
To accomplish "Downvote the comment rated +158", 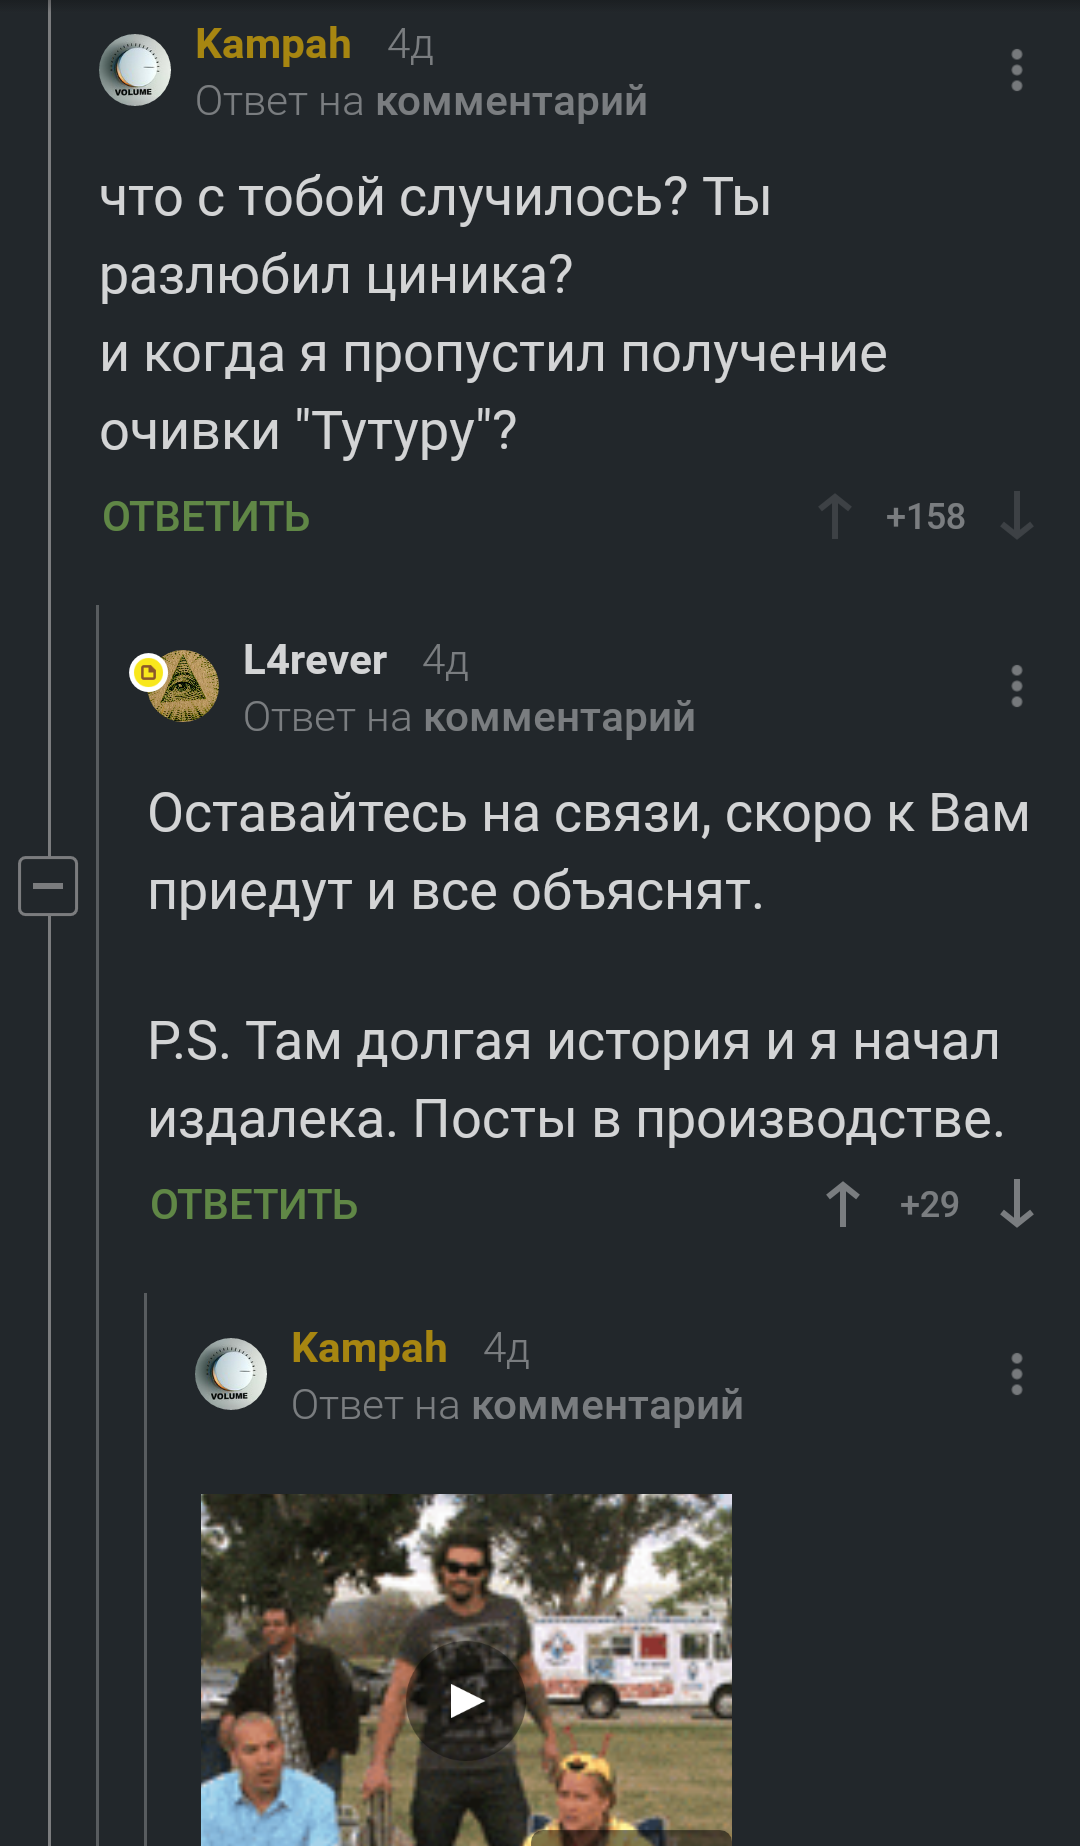I will tap(1017, 517).
